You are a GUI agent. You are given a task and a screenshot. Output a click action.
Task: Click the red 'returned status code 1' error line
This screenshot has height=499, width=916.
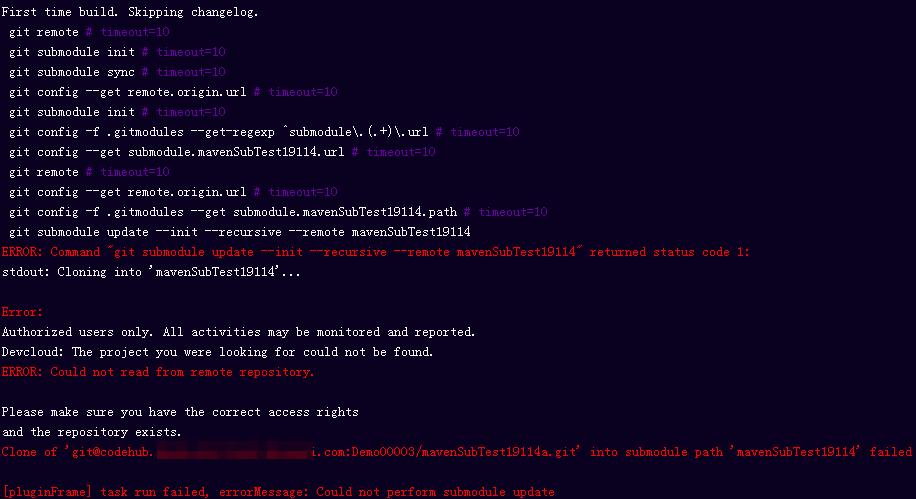pos(375,252)
